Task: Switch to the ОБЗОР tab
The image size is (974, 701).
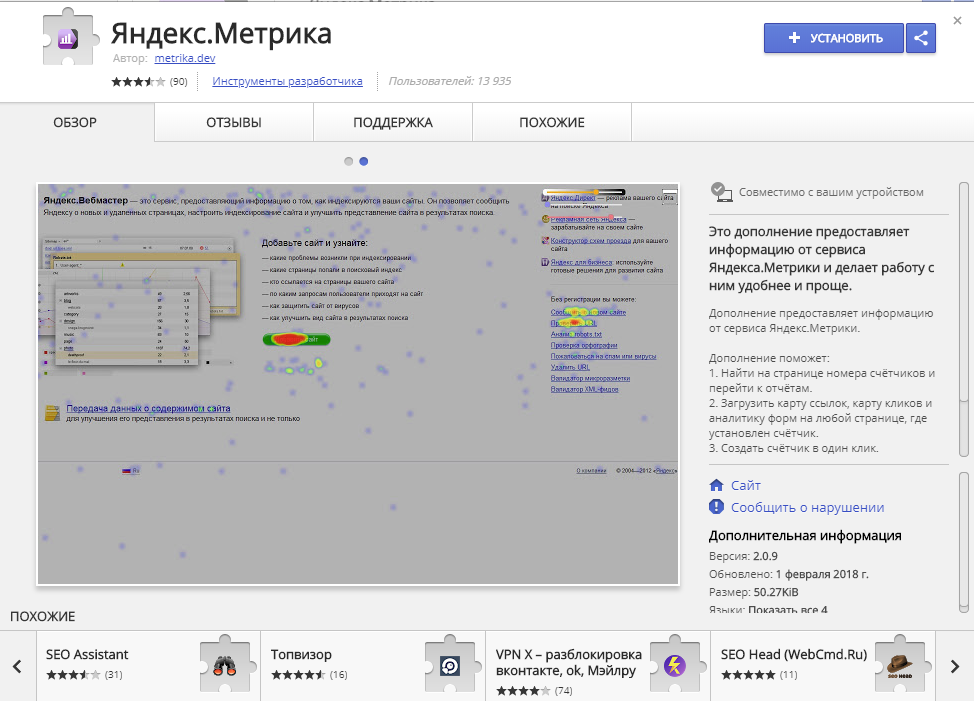Action: coord(75,122)
